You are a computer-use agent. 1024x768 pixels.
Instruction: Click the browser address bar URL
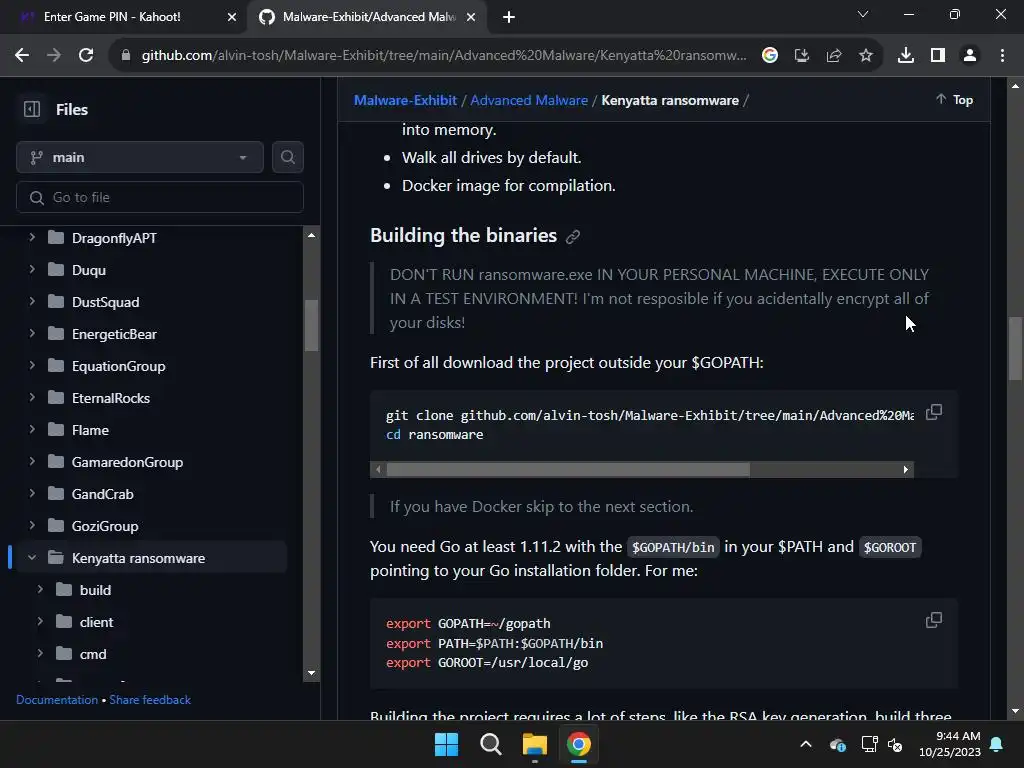tap(444, 56)
